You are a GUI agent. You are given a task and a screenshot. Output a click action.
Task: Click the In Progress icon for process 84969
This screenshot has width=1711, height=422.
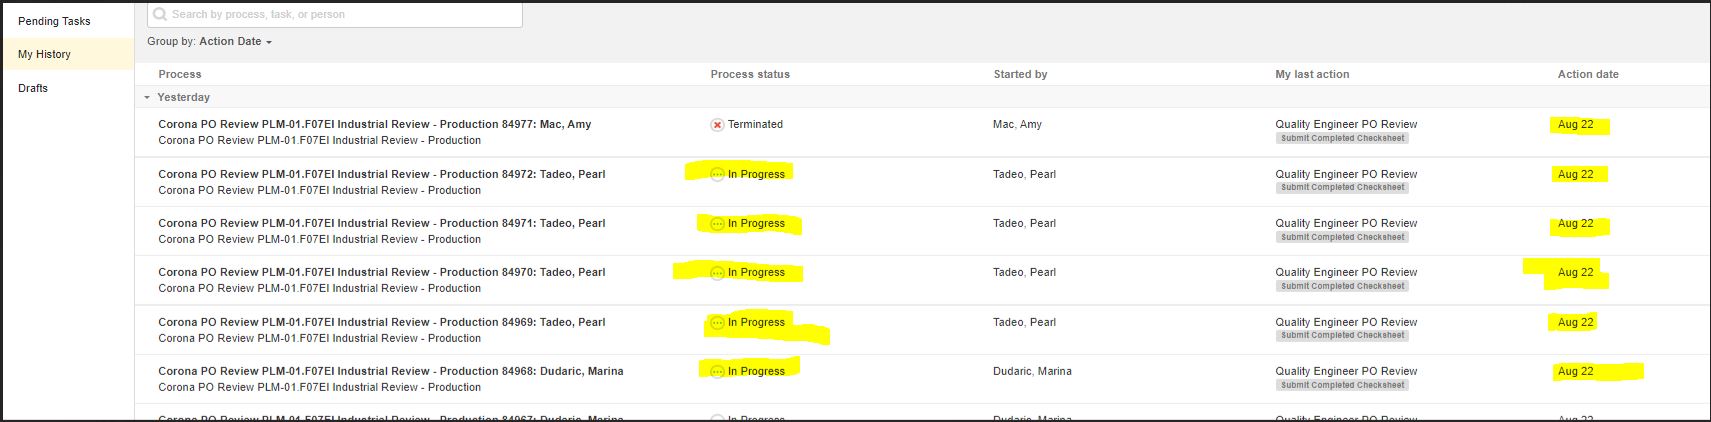(717, 323)
